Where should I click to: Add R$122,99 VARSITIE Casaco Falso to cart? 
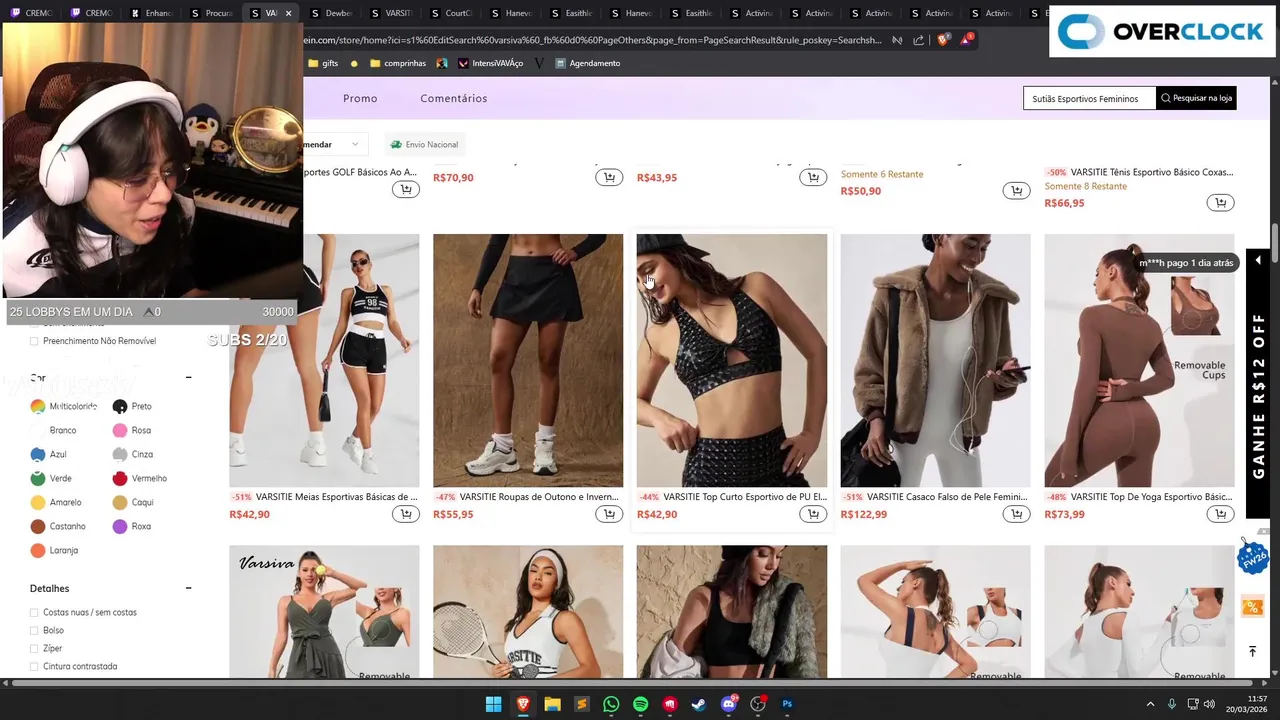tap(1016, 514)
